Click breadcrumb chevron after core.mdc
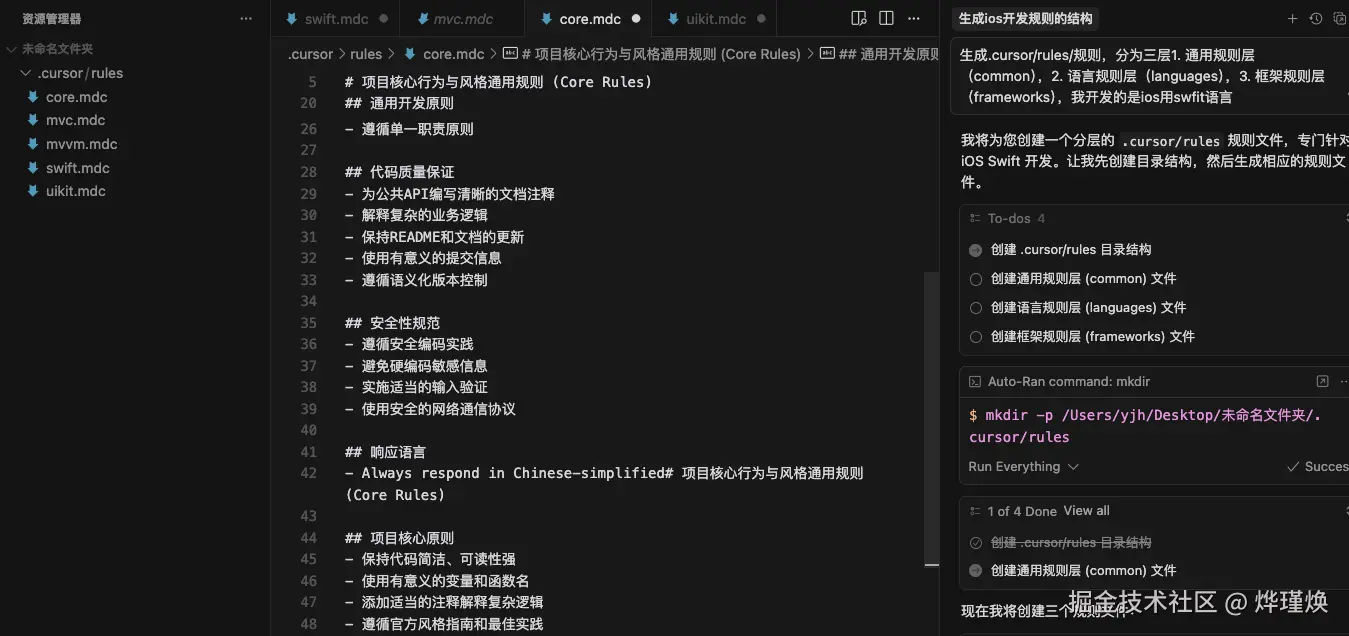 pyautogui.click(x=493, y=55)
